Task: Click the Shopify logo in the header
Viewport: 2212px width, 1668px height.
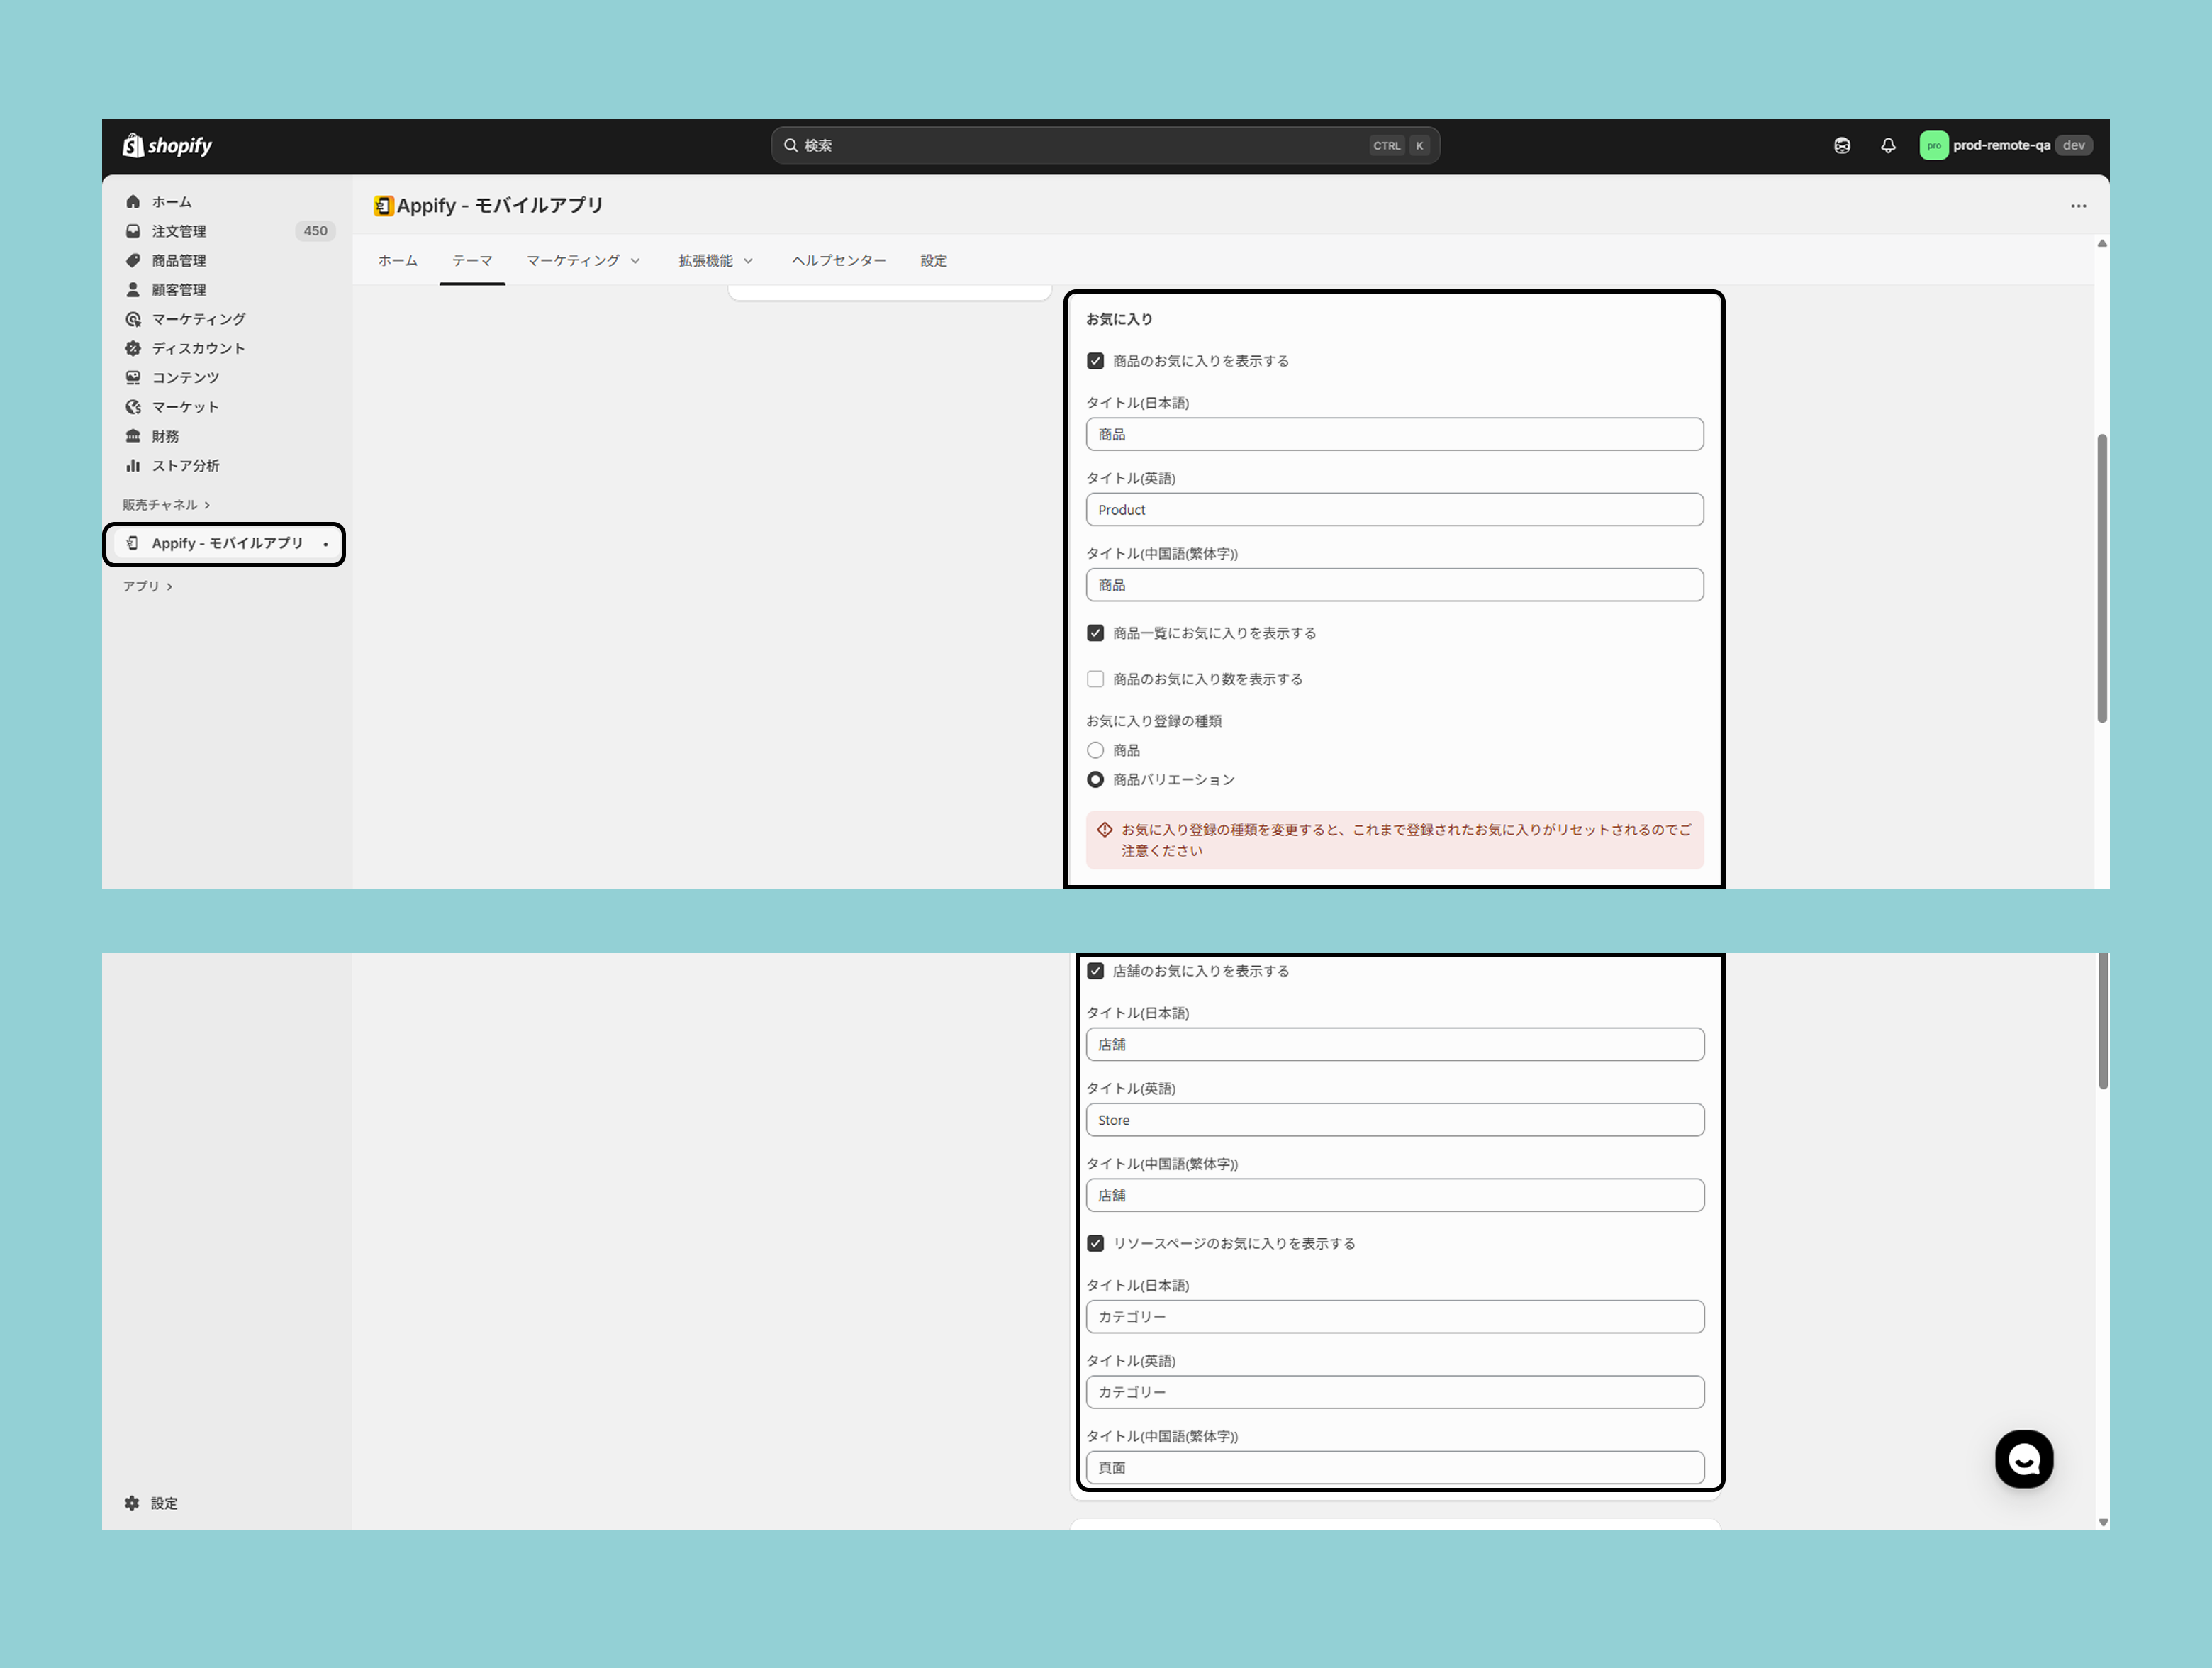Action: (x=167, y=146)
